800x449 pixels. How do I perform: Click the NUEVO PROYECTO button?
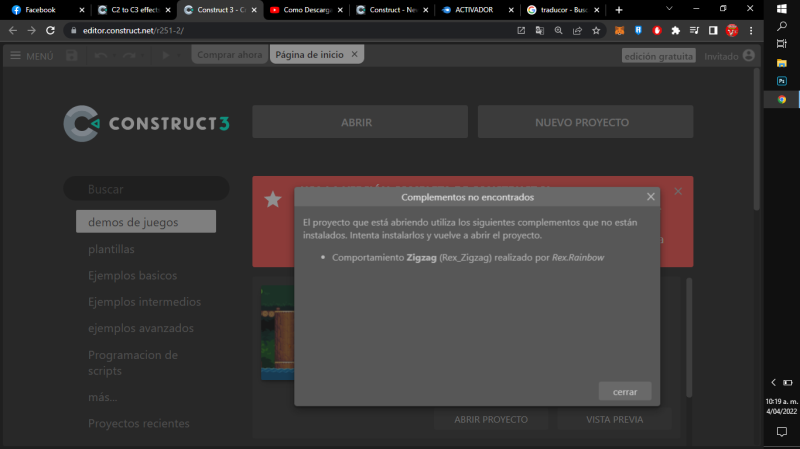pyautogui.click(x=585, y=122)
